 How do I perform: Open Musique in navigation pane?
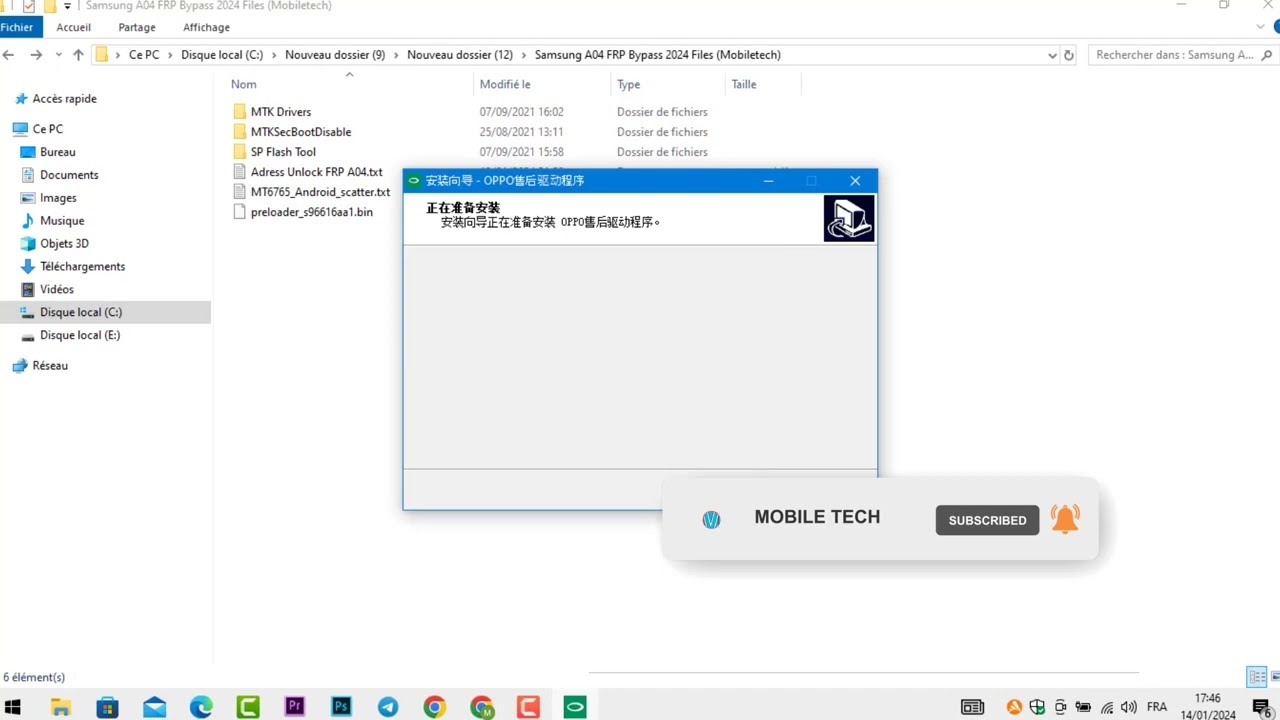point(62,221)
